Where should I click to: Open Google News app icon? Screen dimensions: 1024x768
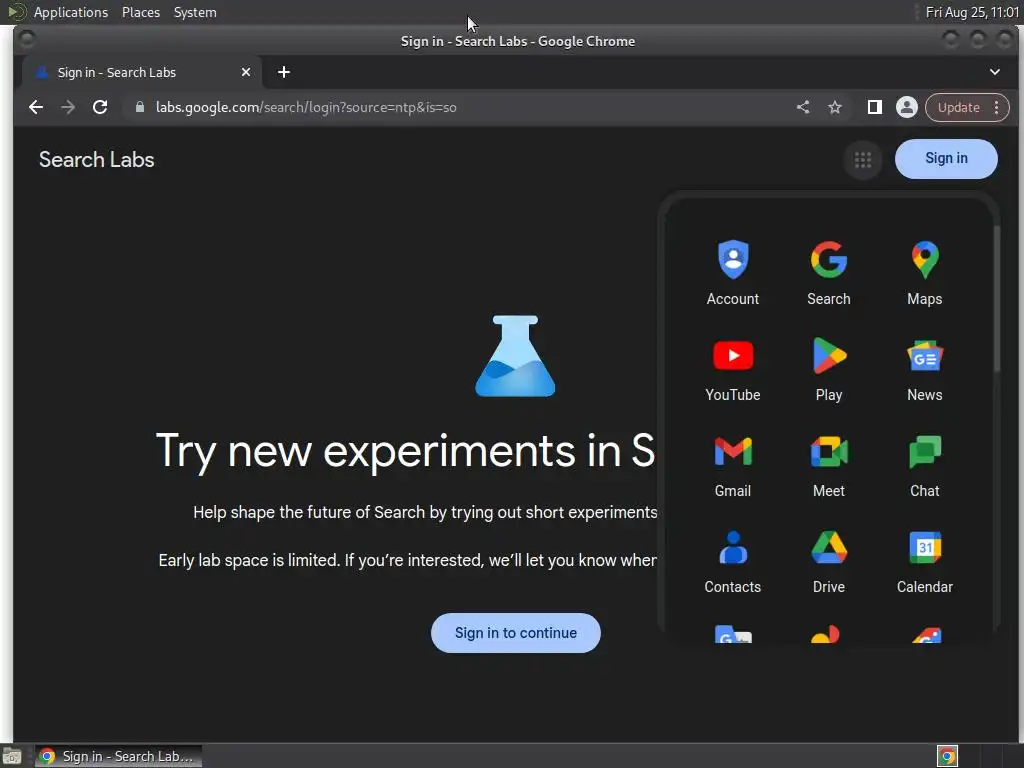point(925,369)
